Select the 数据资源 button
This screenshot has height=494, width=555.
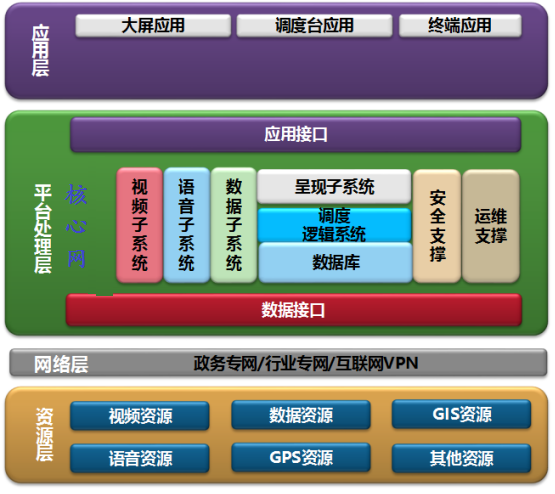[x=301, y=415]
